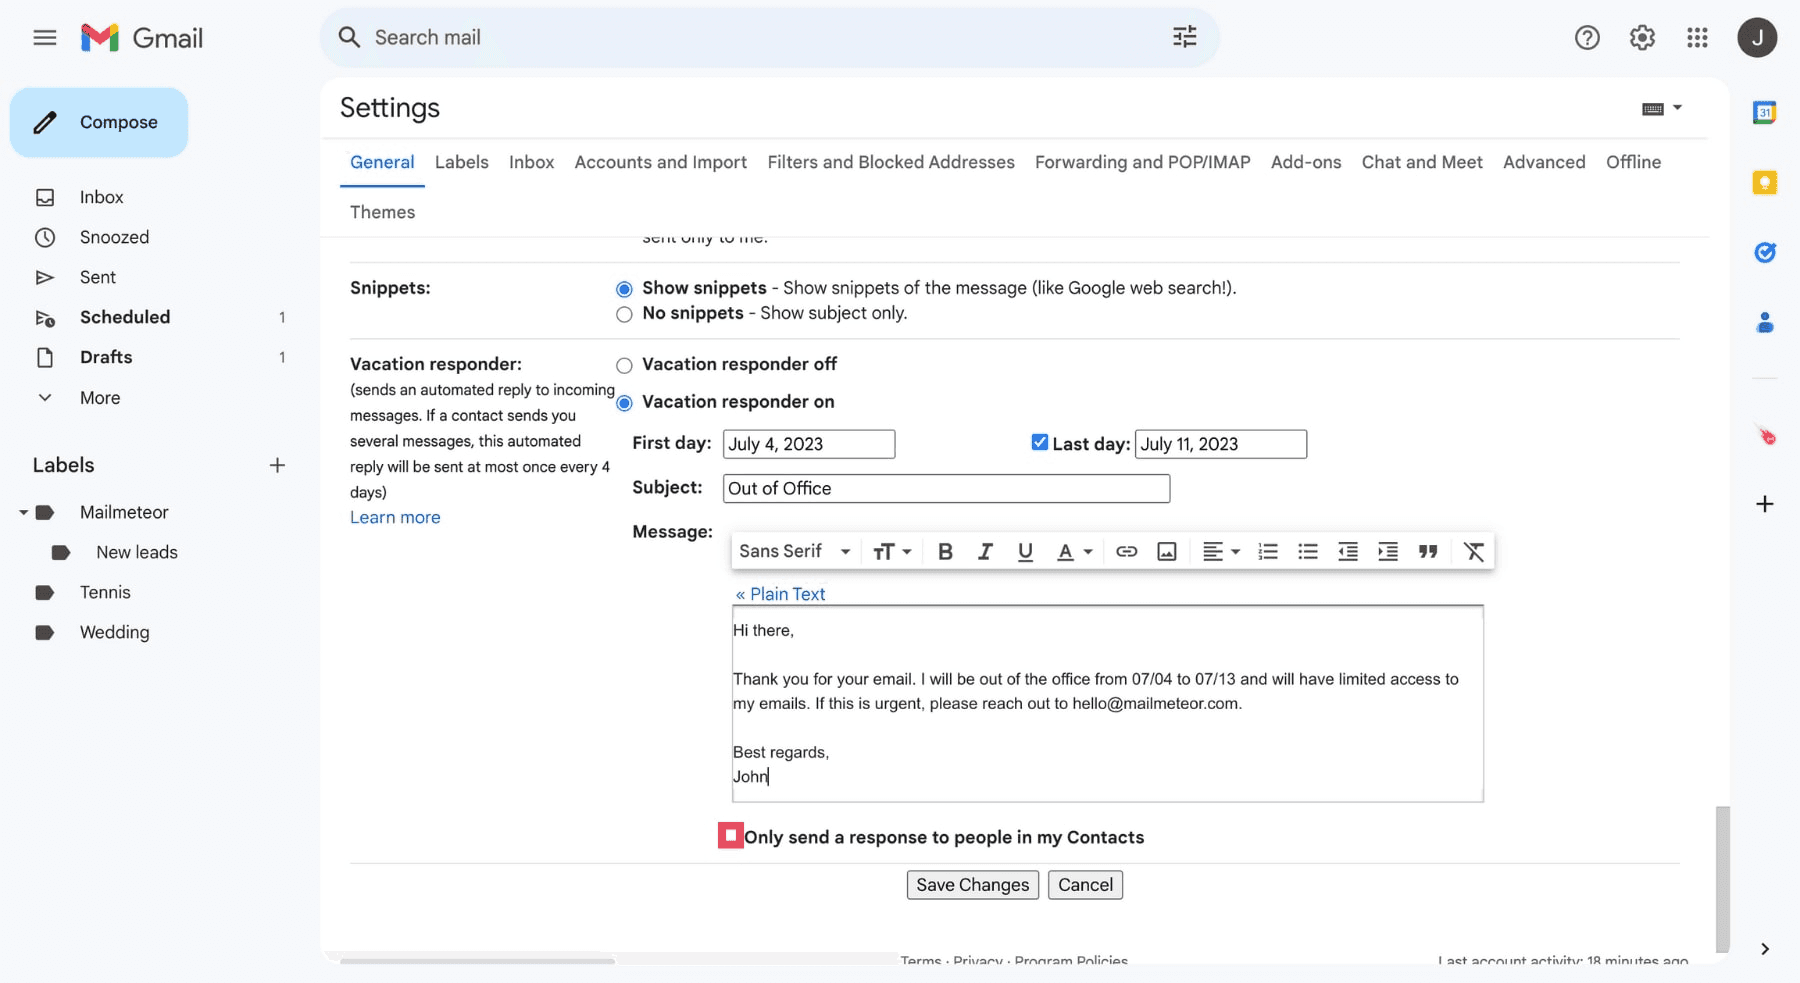Switch to Plain Text mode

pos(780,594)
